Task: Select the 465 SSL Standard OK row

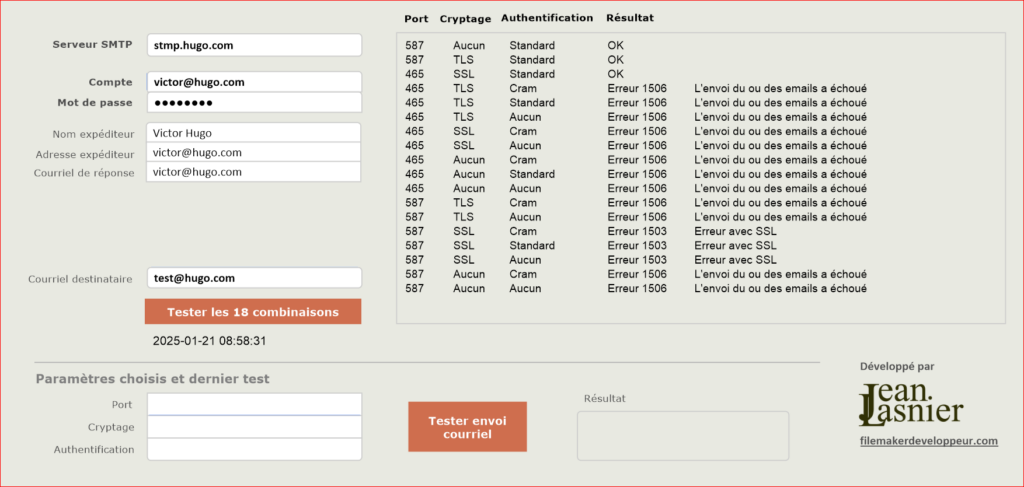Action: coord(515,74)
